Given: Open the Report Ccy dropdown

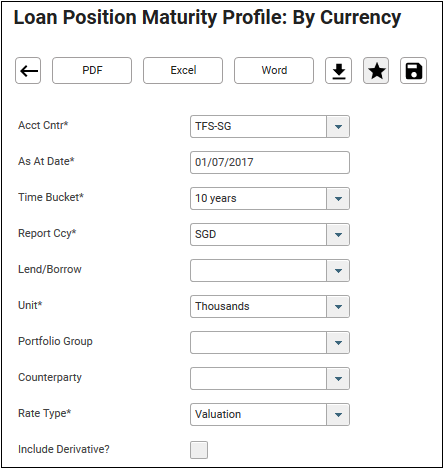Looking at the screenshot, I should [x=338, y=235].
